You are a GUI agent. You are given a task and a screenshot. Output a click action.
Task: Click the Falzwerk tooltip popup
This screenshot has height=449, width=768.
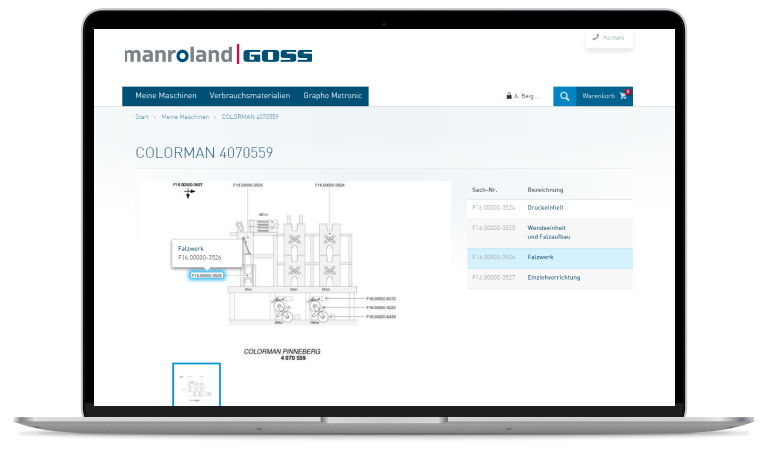(207, 253)
